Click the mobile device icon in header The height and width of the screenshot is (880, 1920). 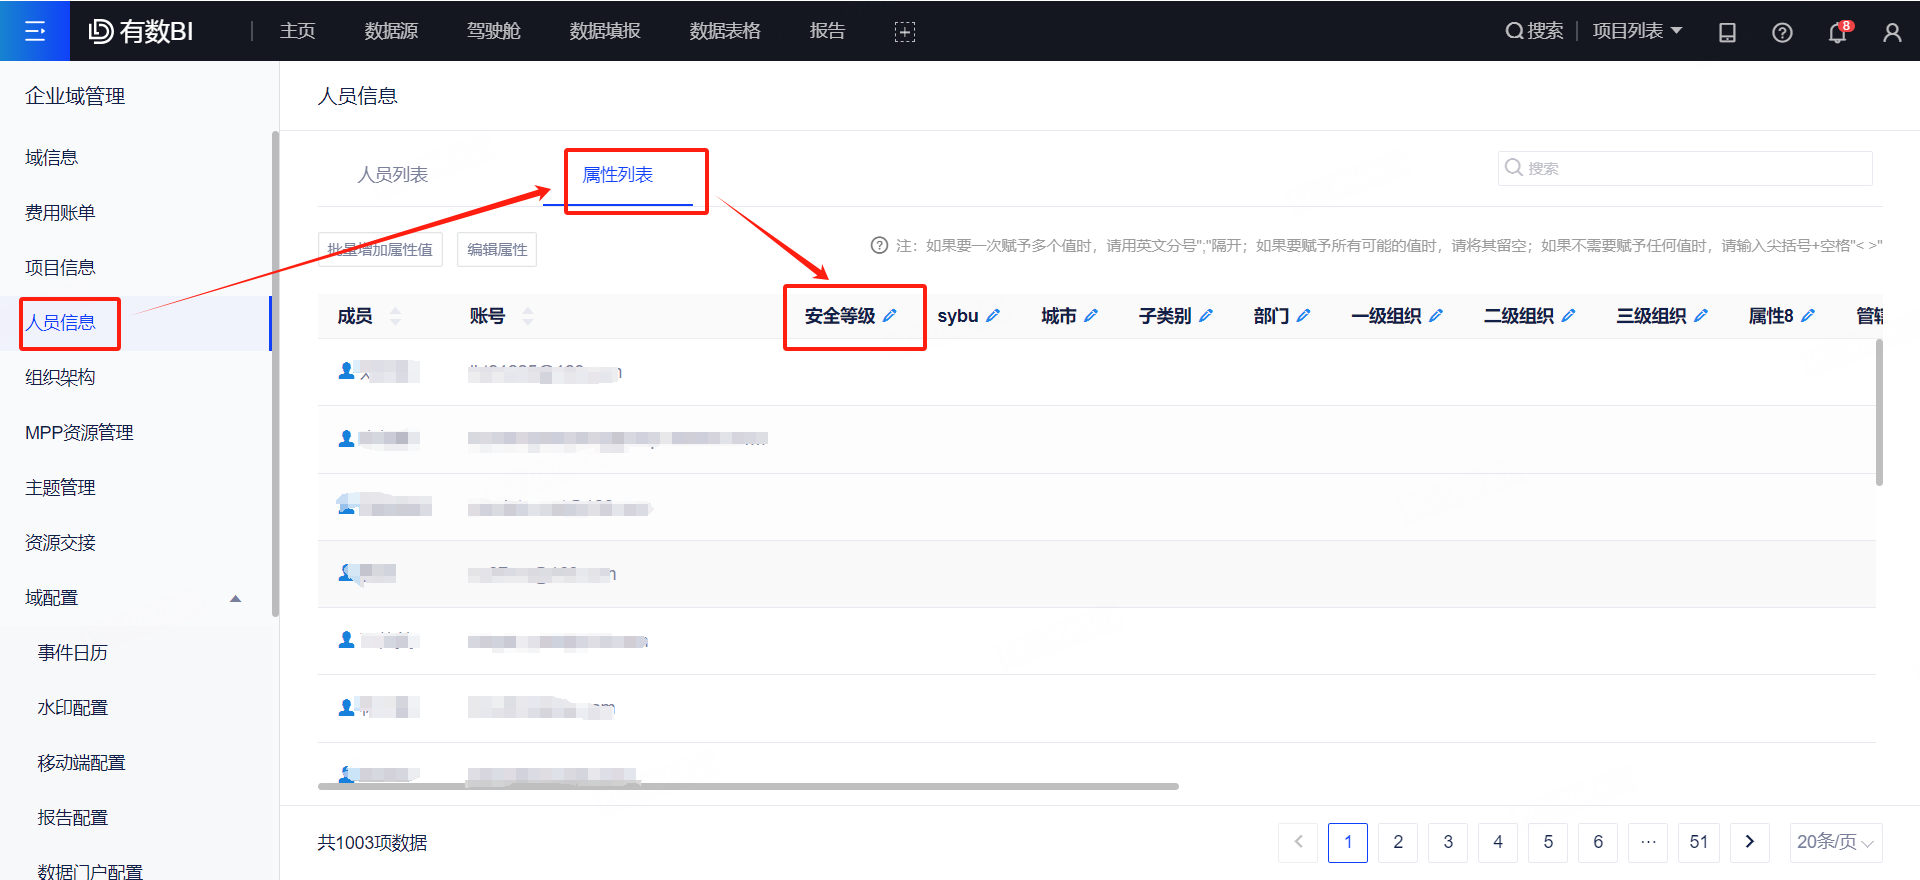click(1727, 32)
